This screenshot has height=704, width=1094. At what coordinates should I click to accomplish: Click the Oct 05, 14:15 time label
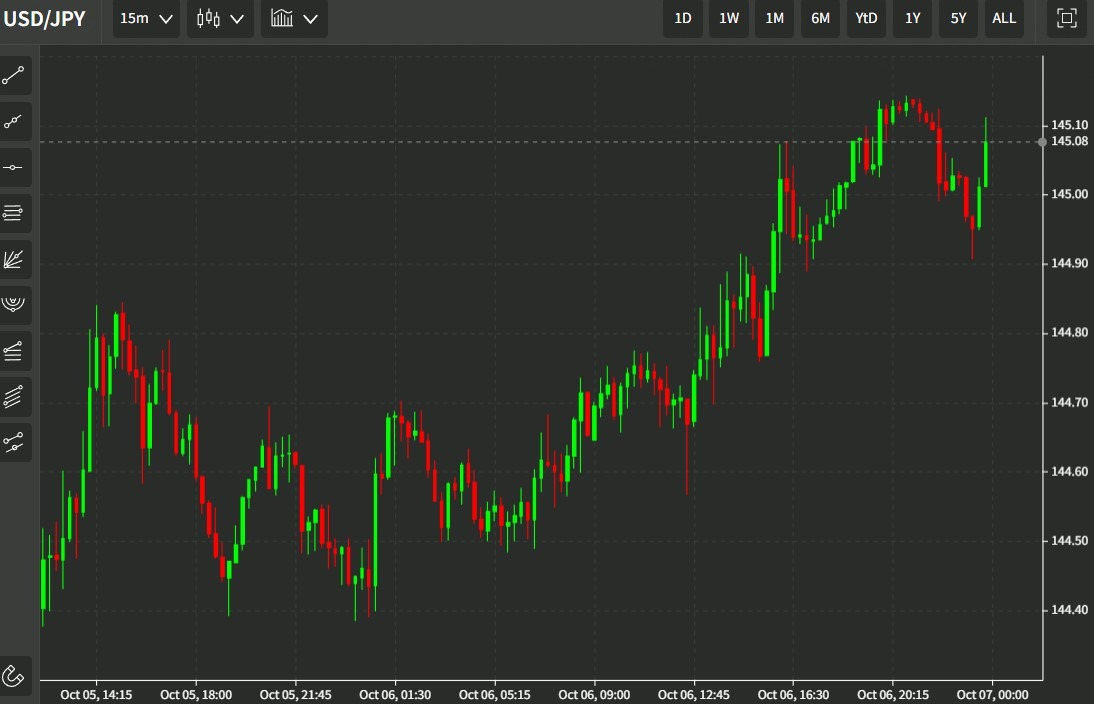click(96, 695)
